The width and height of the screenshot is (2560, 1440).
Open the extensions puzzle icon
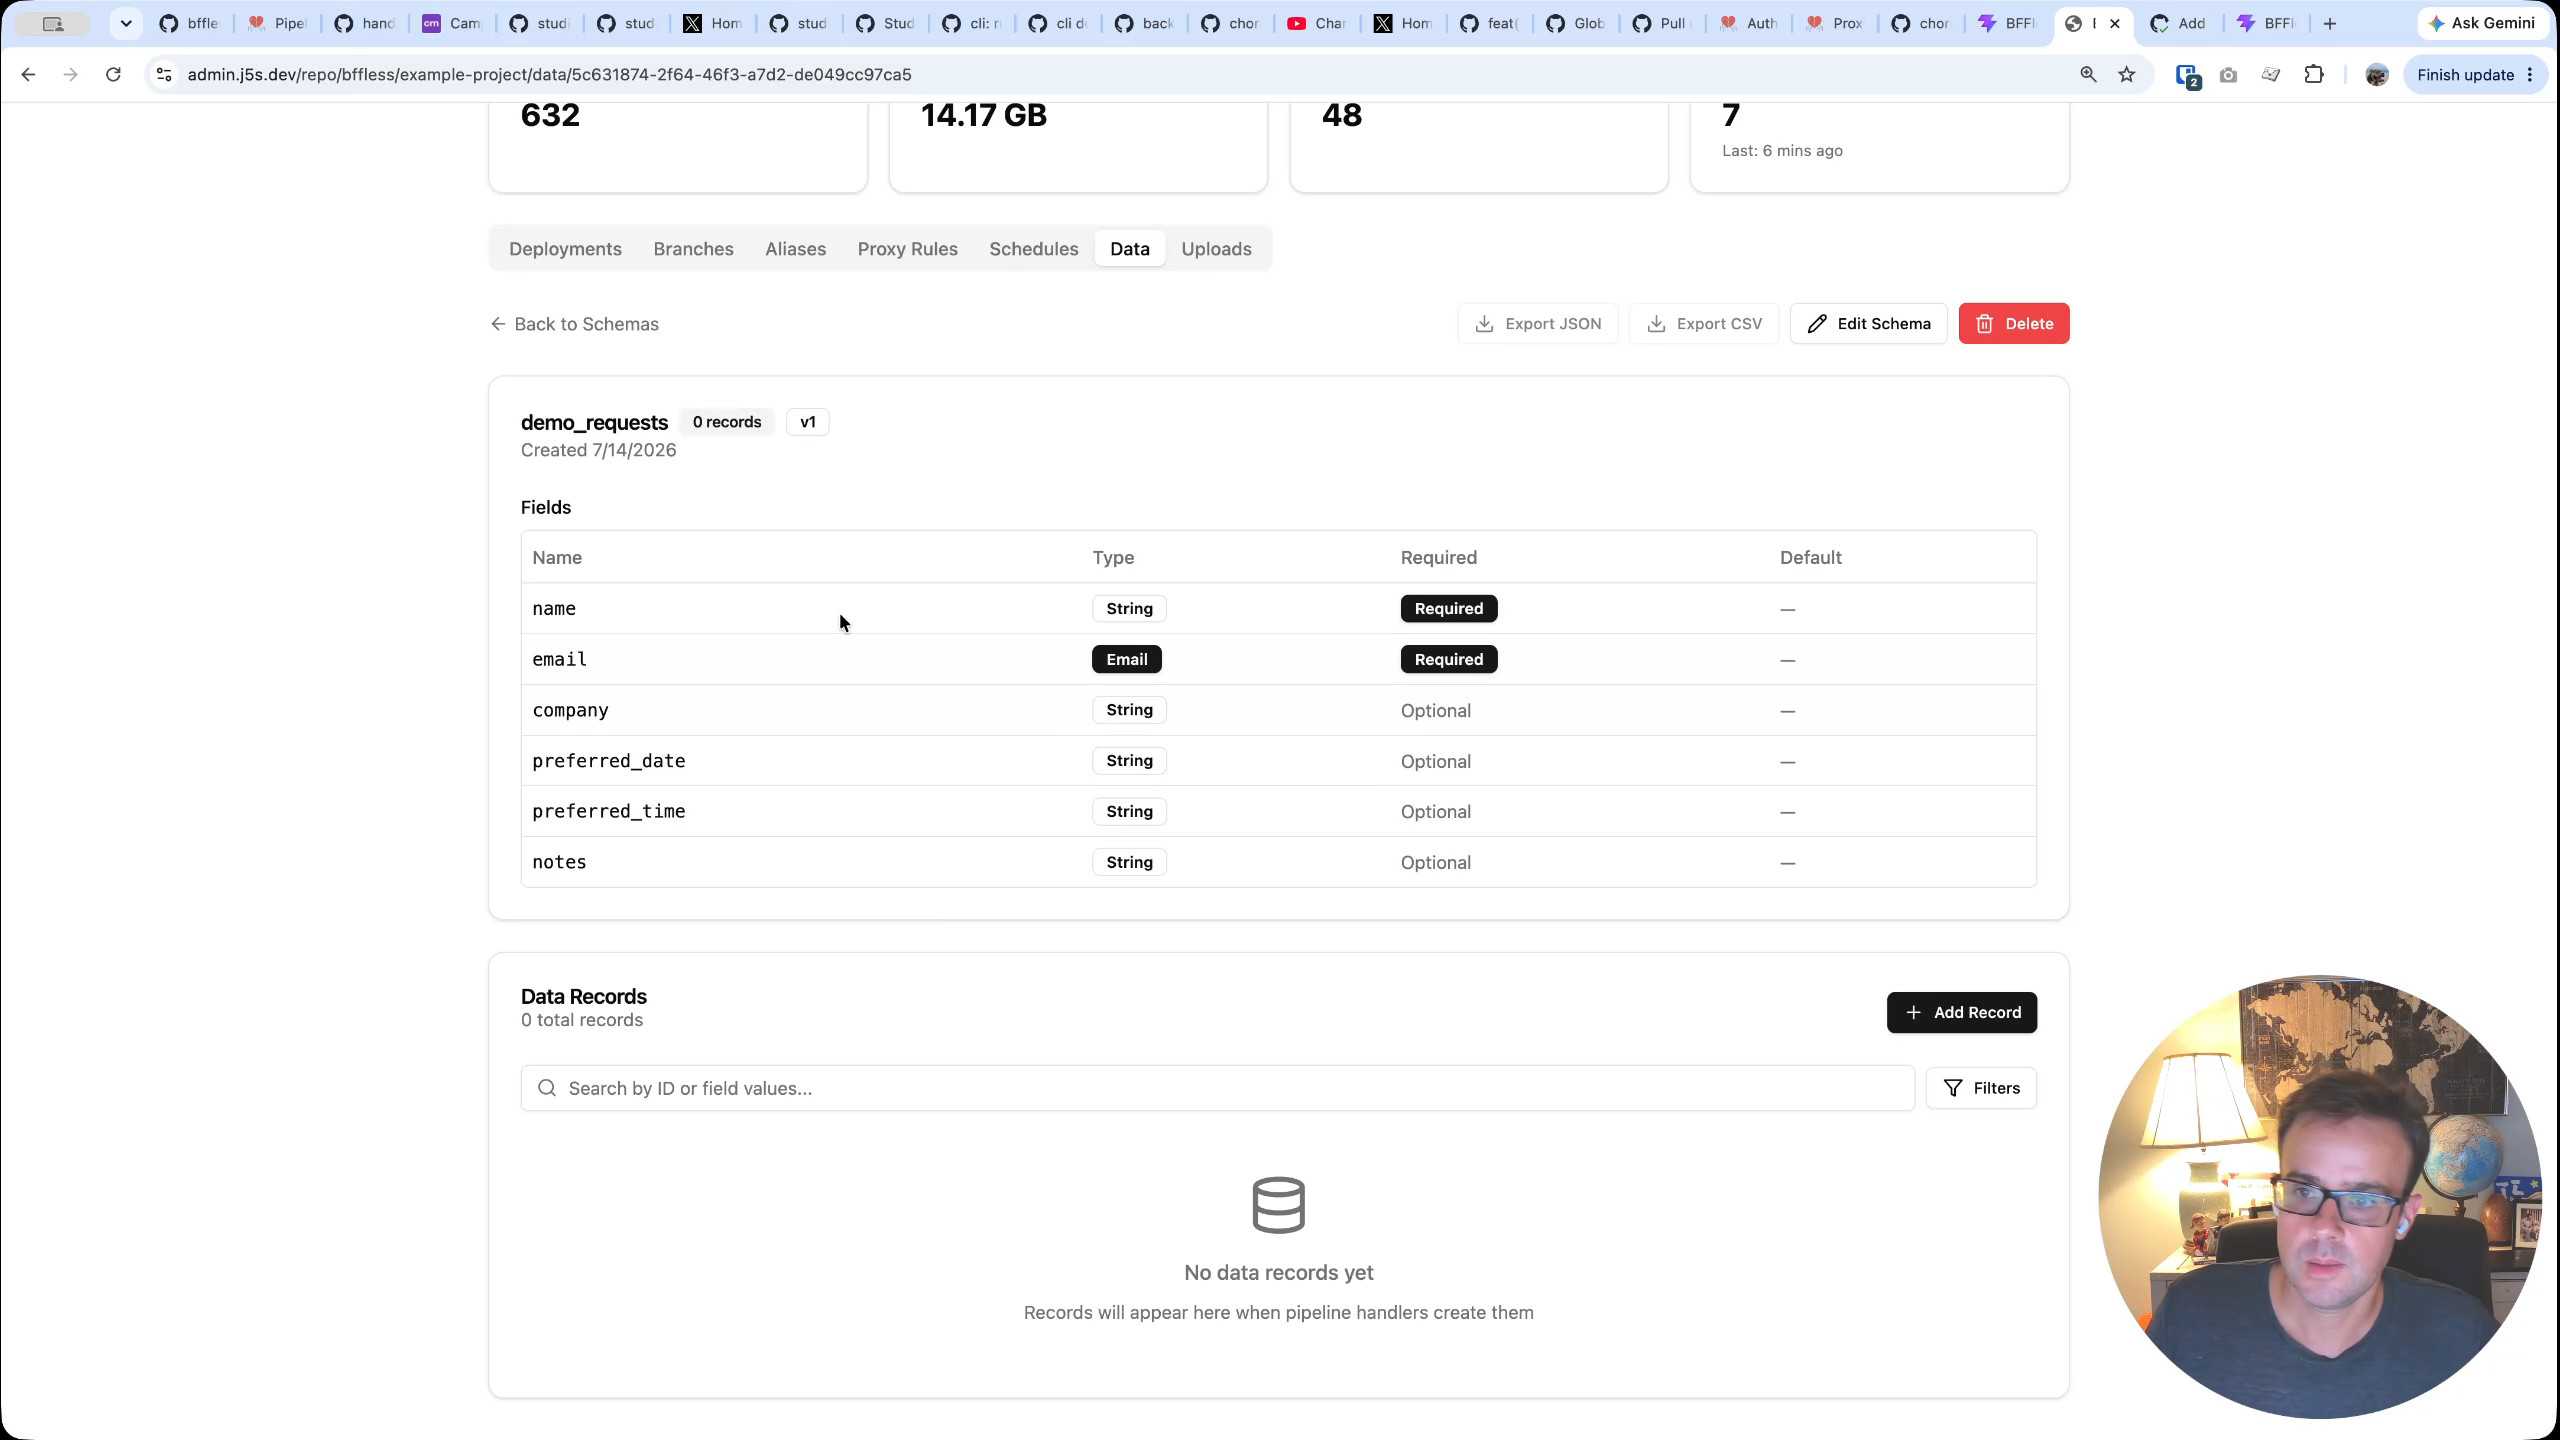[2314, 74]
